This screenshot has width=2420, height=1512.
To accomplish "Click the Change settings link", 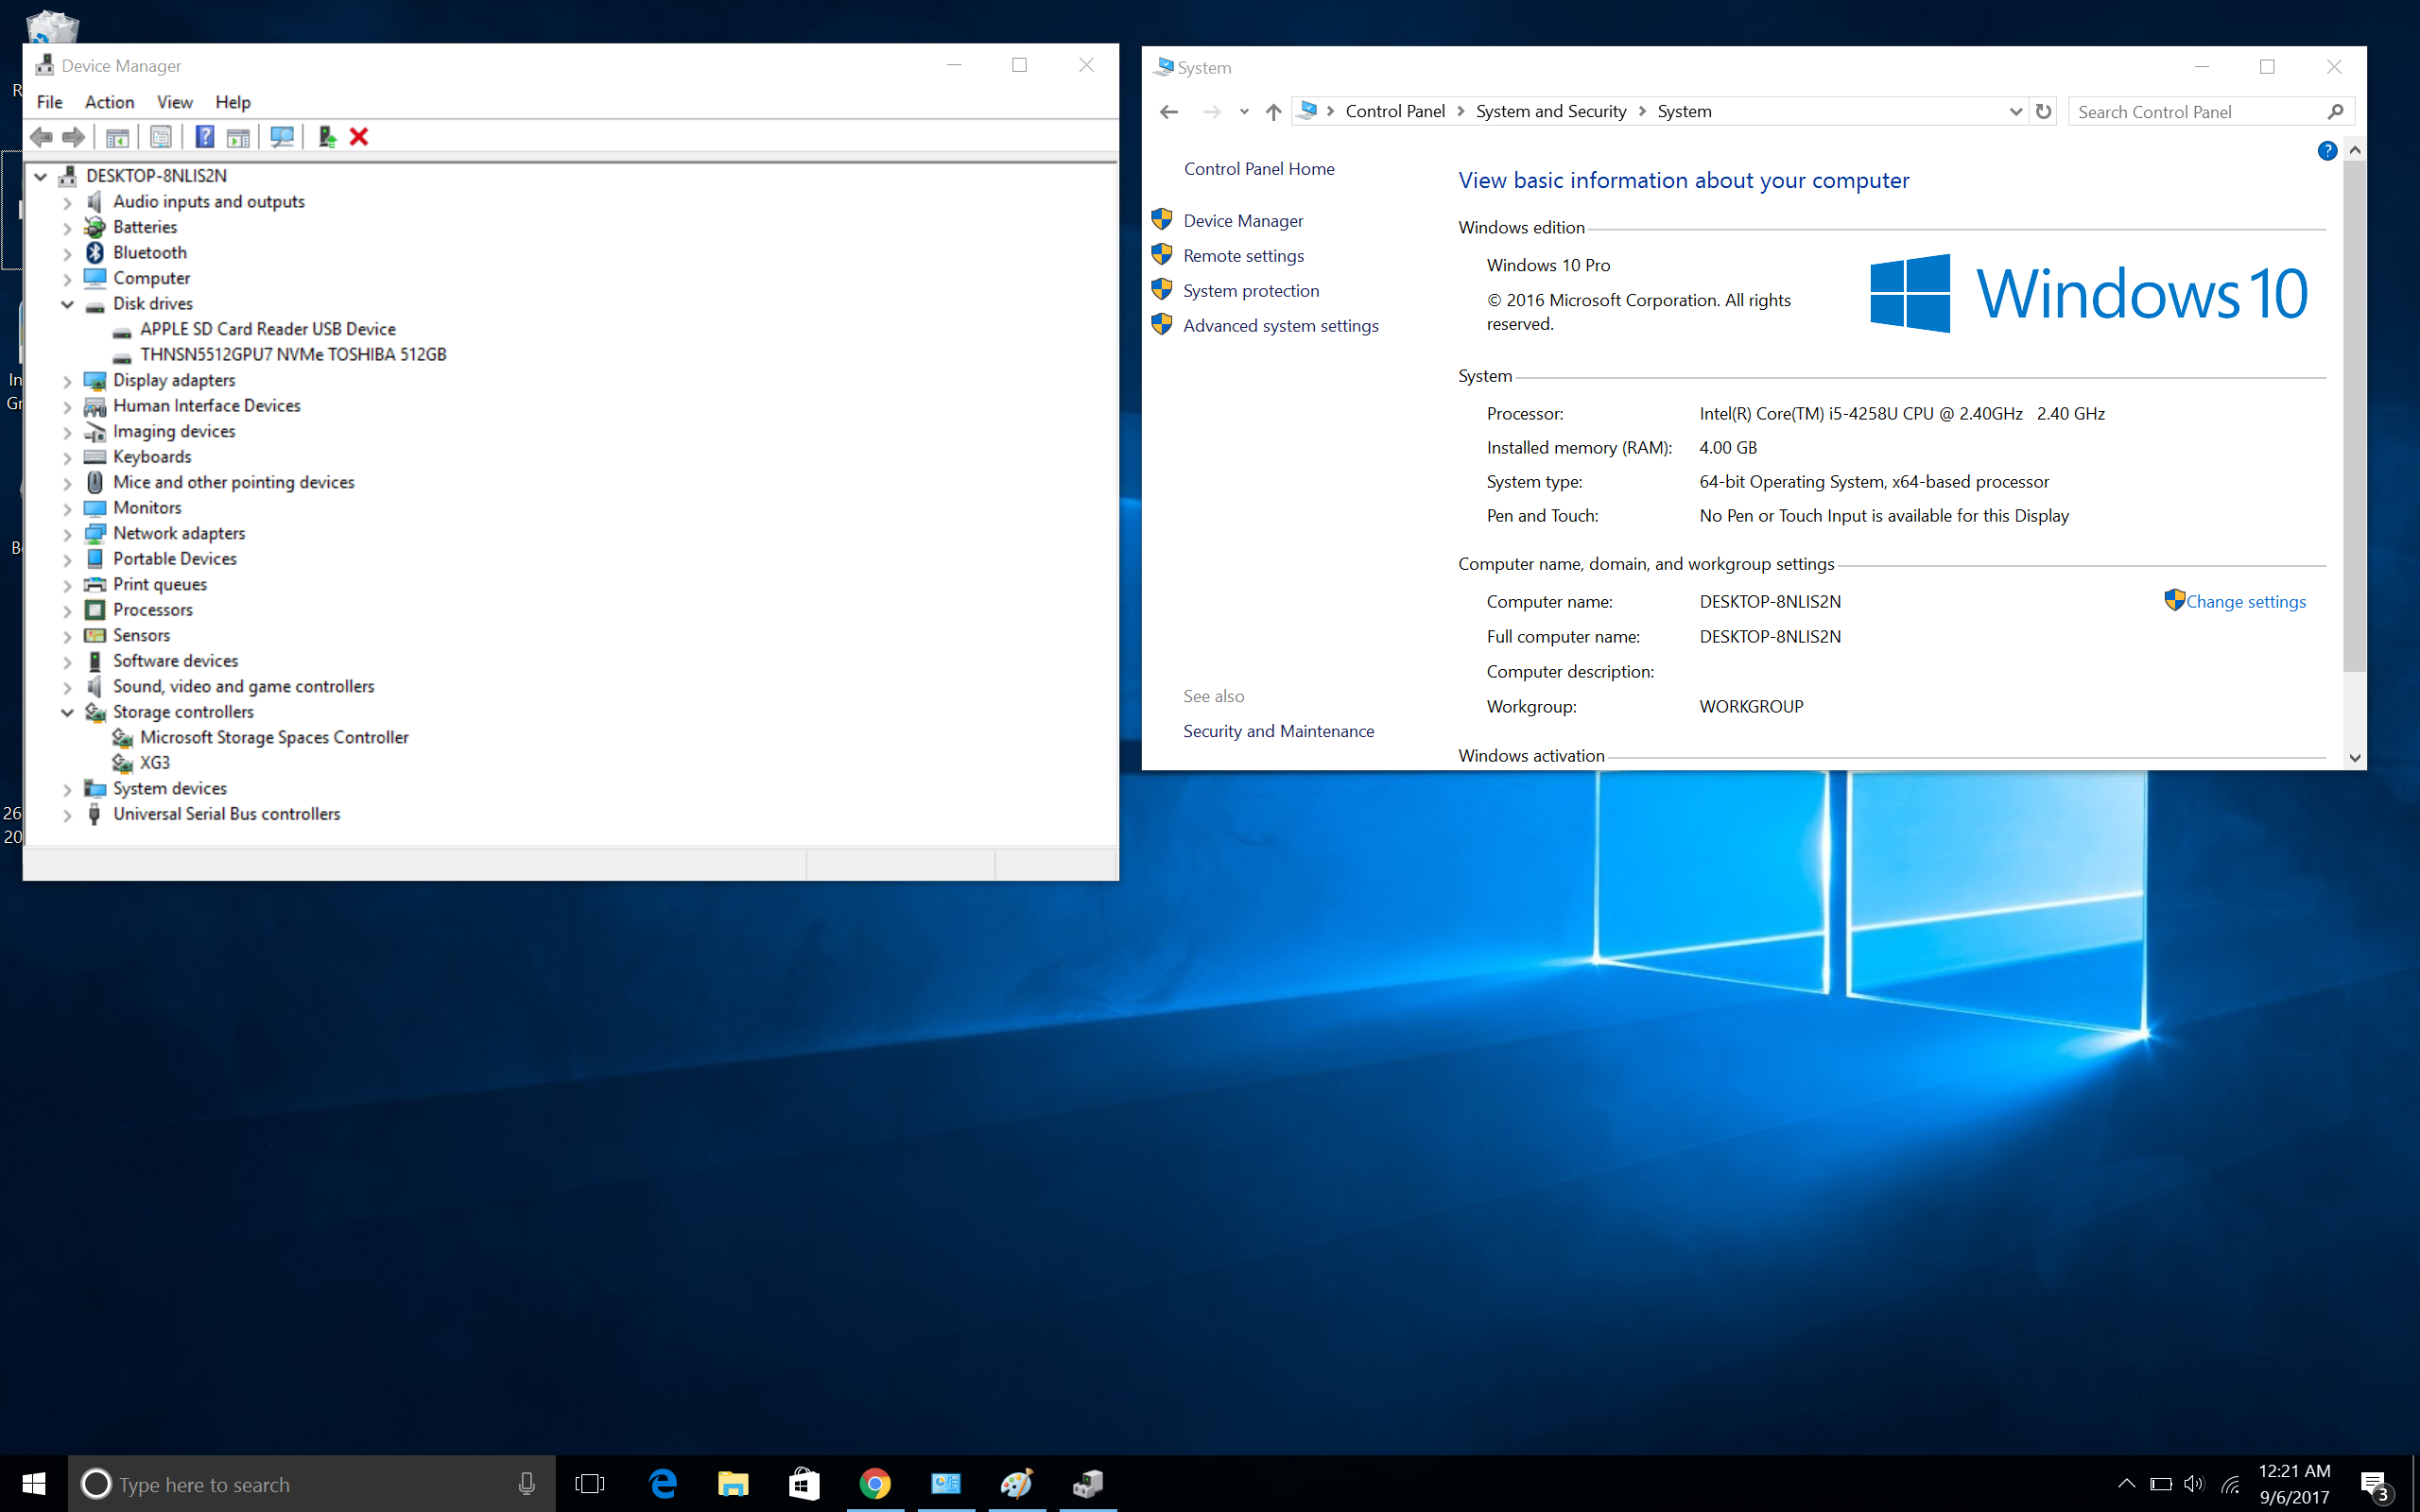I will point(2245,602).
